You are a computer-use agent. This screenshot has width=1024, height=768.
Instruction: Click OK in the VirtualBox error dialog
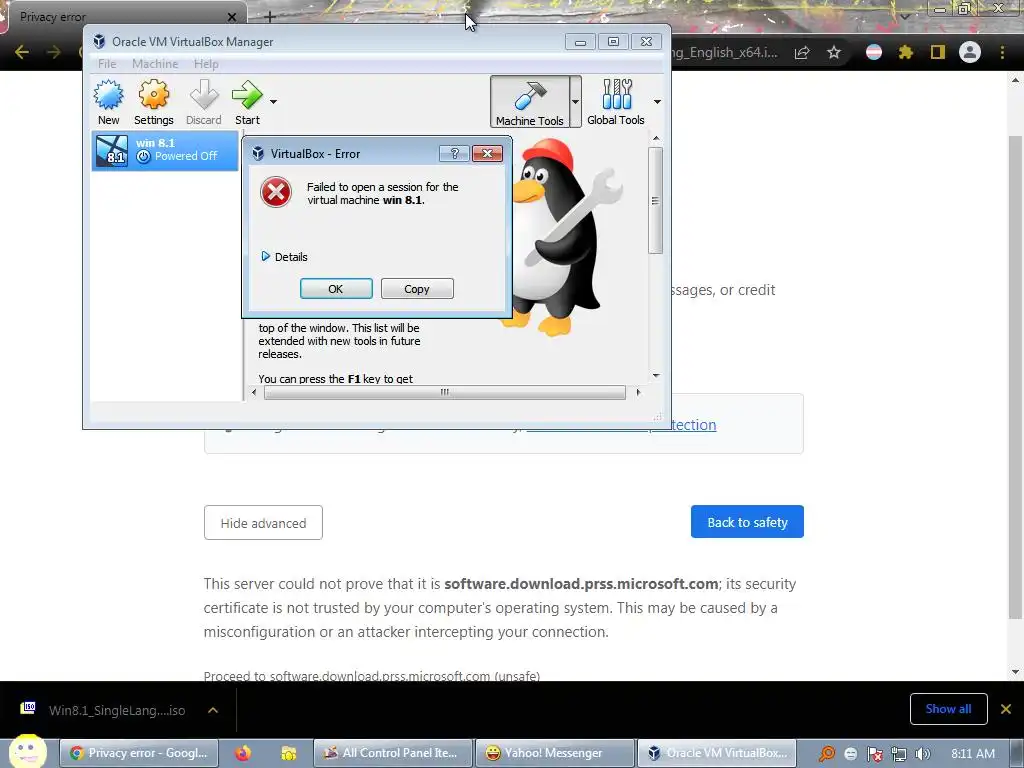tap(336, 289)
